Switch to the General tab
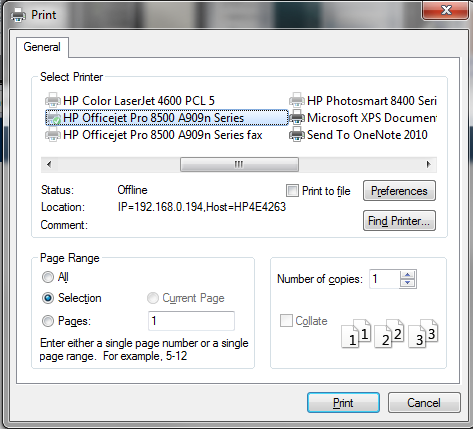The image size is (473, 429). (x=42, y=47)
